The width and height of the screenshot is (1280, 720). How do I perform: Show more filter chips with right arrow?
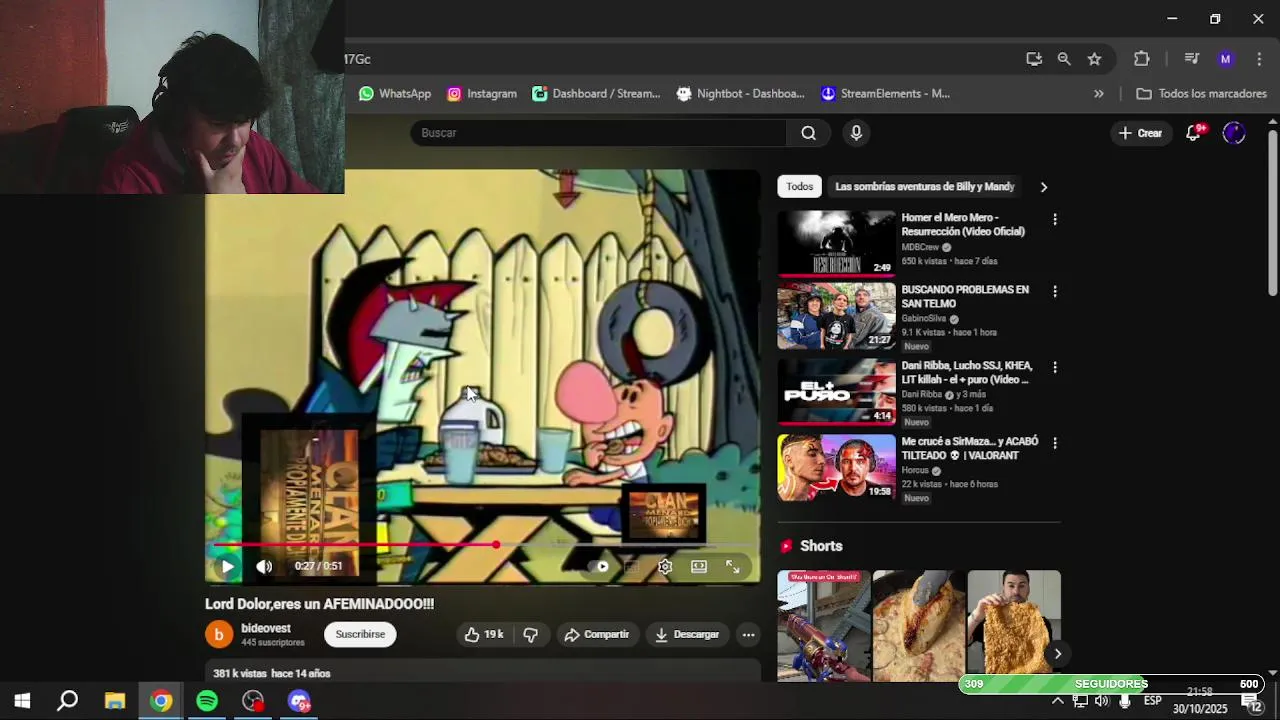[1043, 187]
